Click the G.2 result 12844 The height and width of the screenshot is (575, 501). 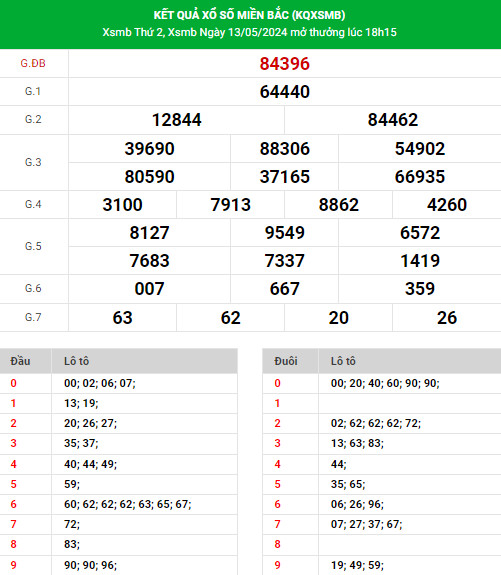coord(176,120)
